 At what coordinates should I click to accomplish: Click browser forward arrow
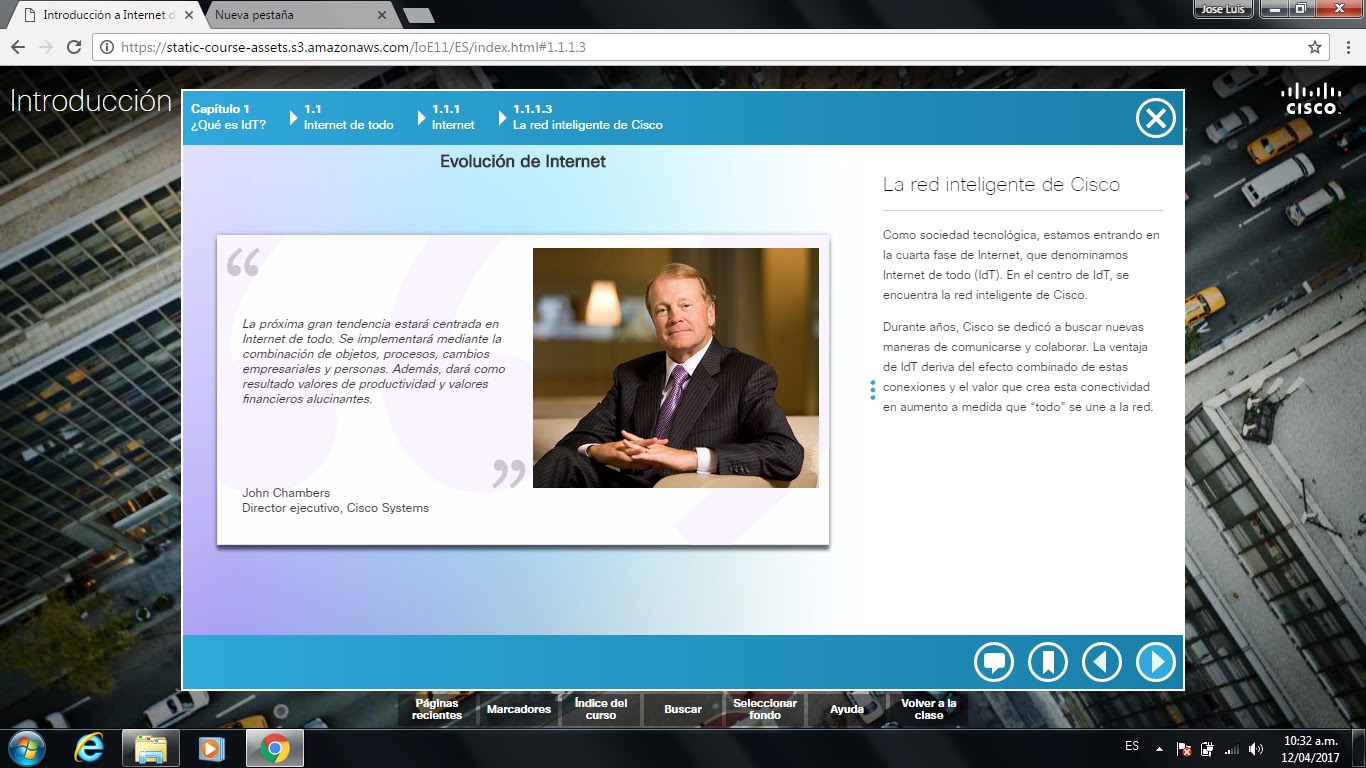[x=45, y=47]
